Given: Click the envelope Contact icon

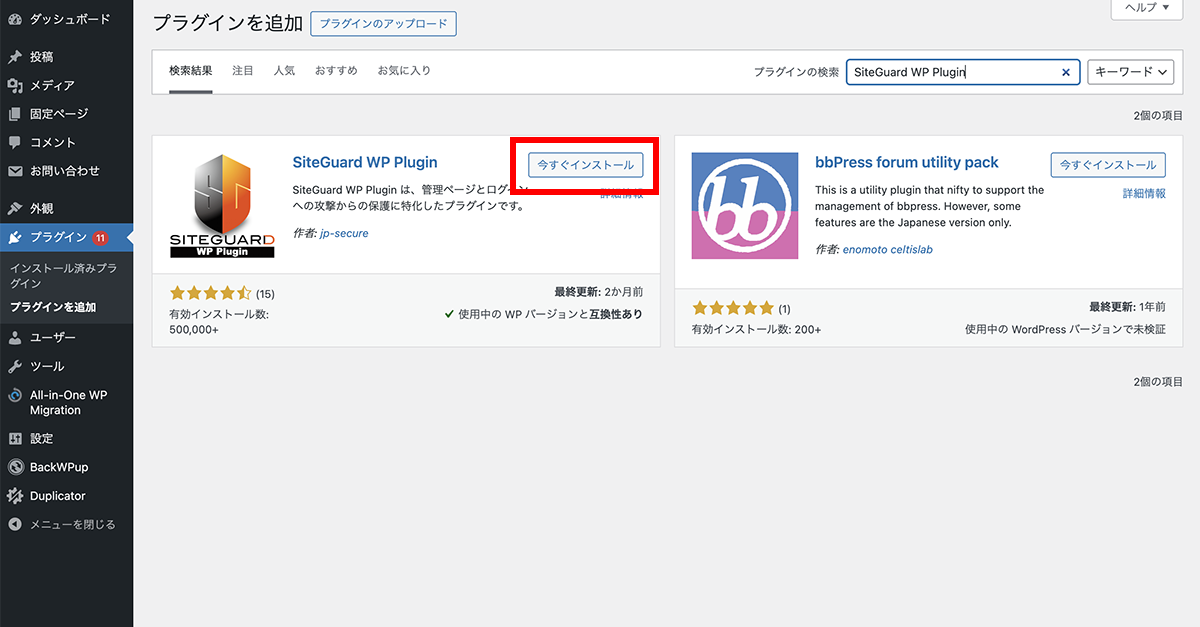Looking at the screenshot, I should [x=15, y=171].
